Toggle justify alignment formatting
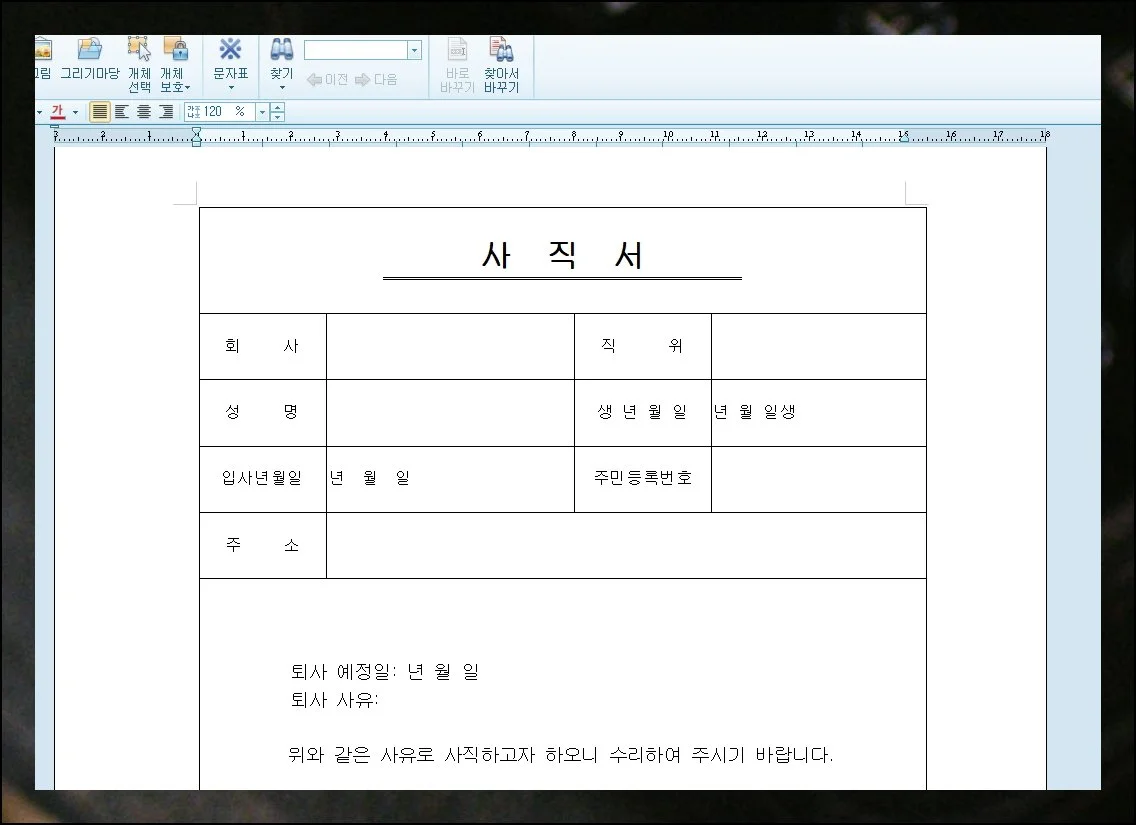 coord(99,111)
